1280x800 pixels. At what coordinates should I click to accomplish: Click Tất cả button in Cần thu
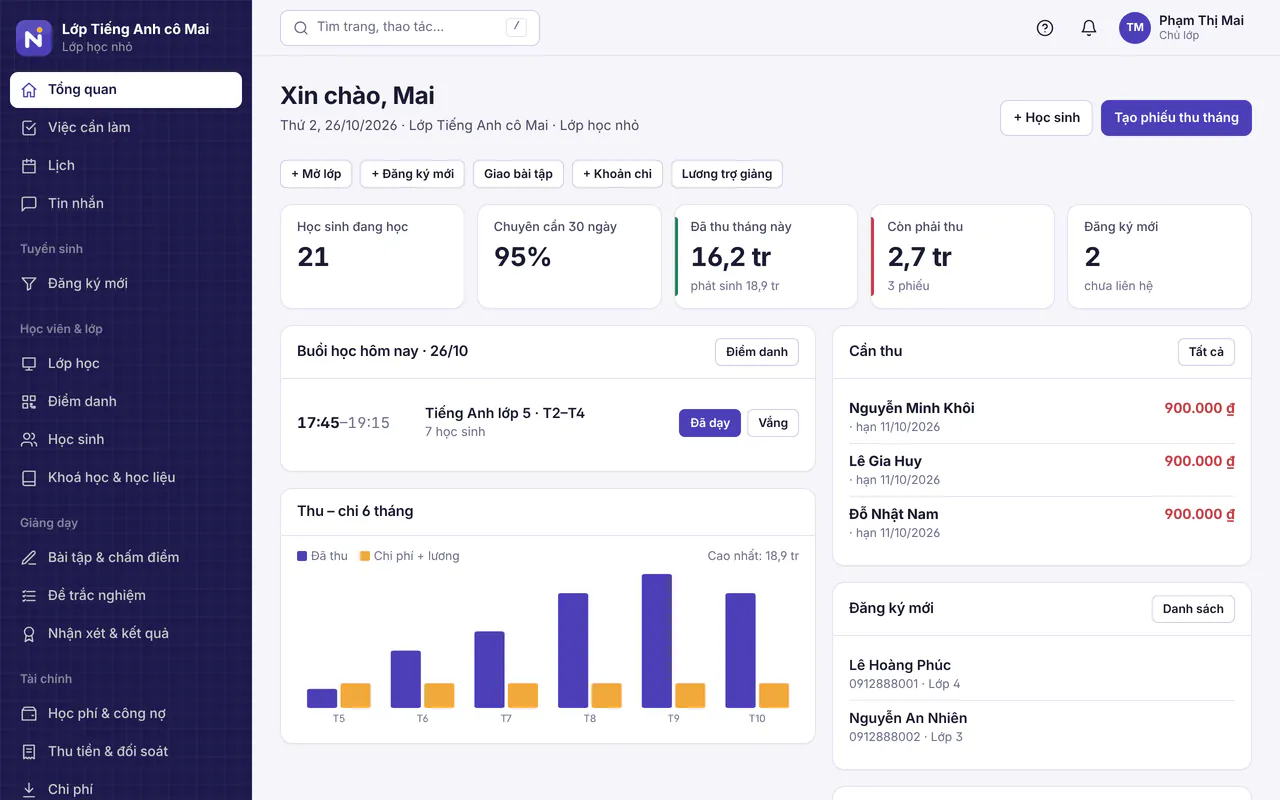pos(1206,352)
